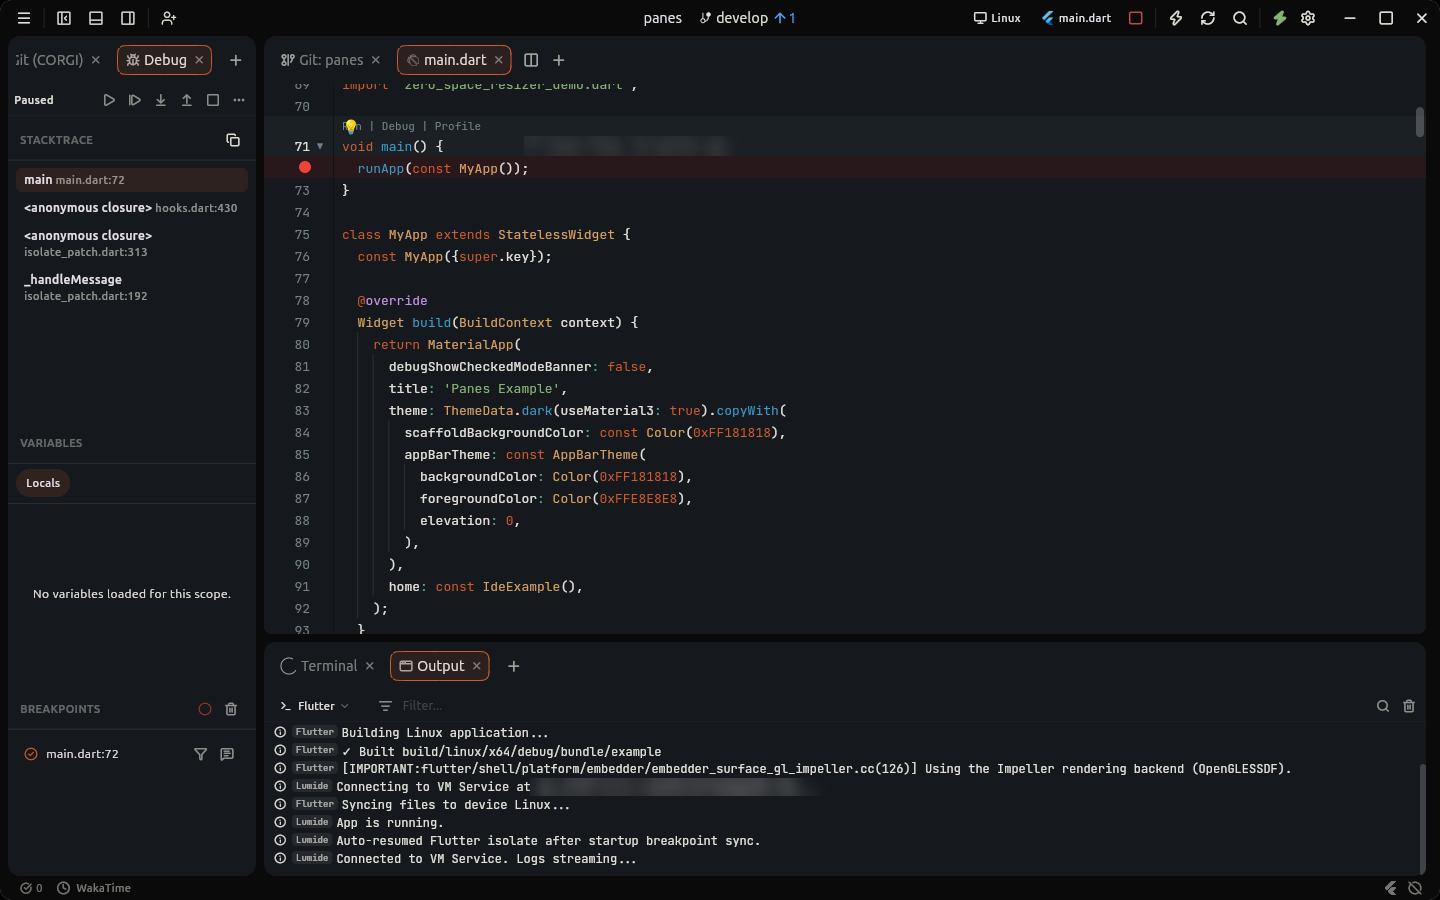Click the Profile code lens link
Screen dimensions: 1440x900
point(458,126)
